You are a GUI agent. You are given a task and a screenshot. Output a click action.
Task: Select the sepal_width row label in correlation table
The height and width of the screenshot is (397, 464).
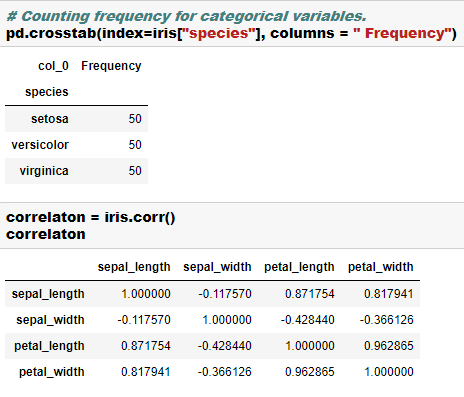(x=50, y=320)
